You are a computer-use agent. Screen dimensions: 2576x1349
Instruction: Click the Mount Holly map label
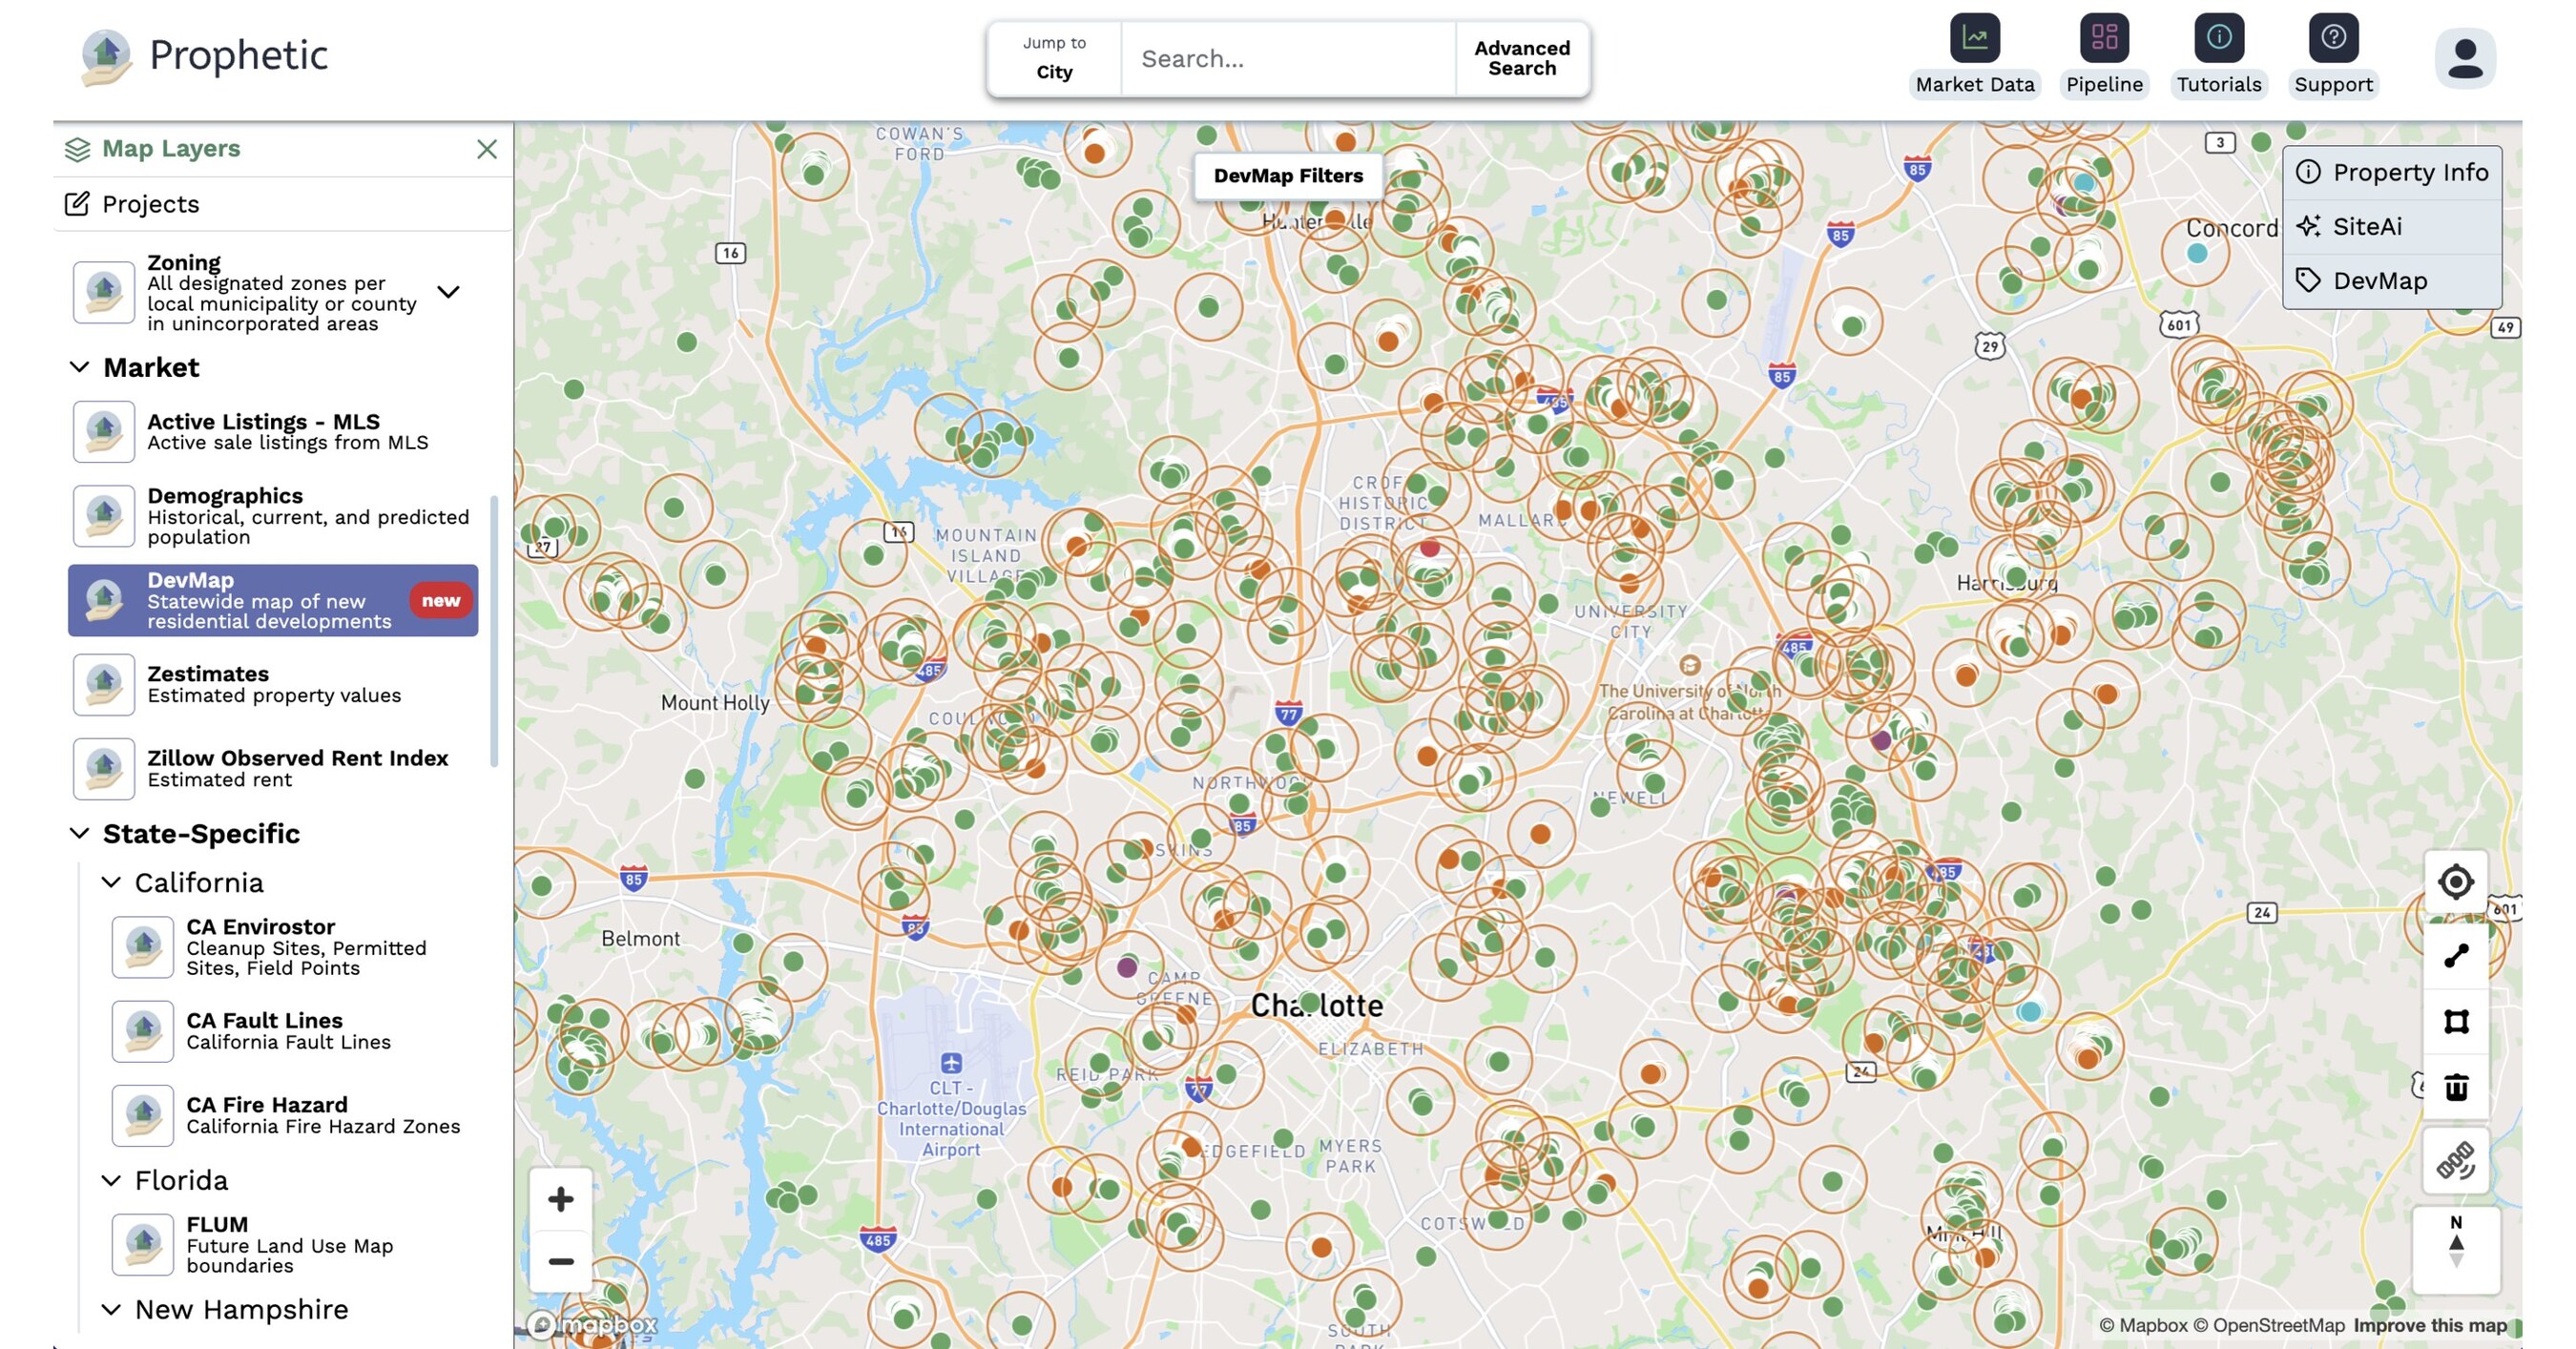[715, 702]
